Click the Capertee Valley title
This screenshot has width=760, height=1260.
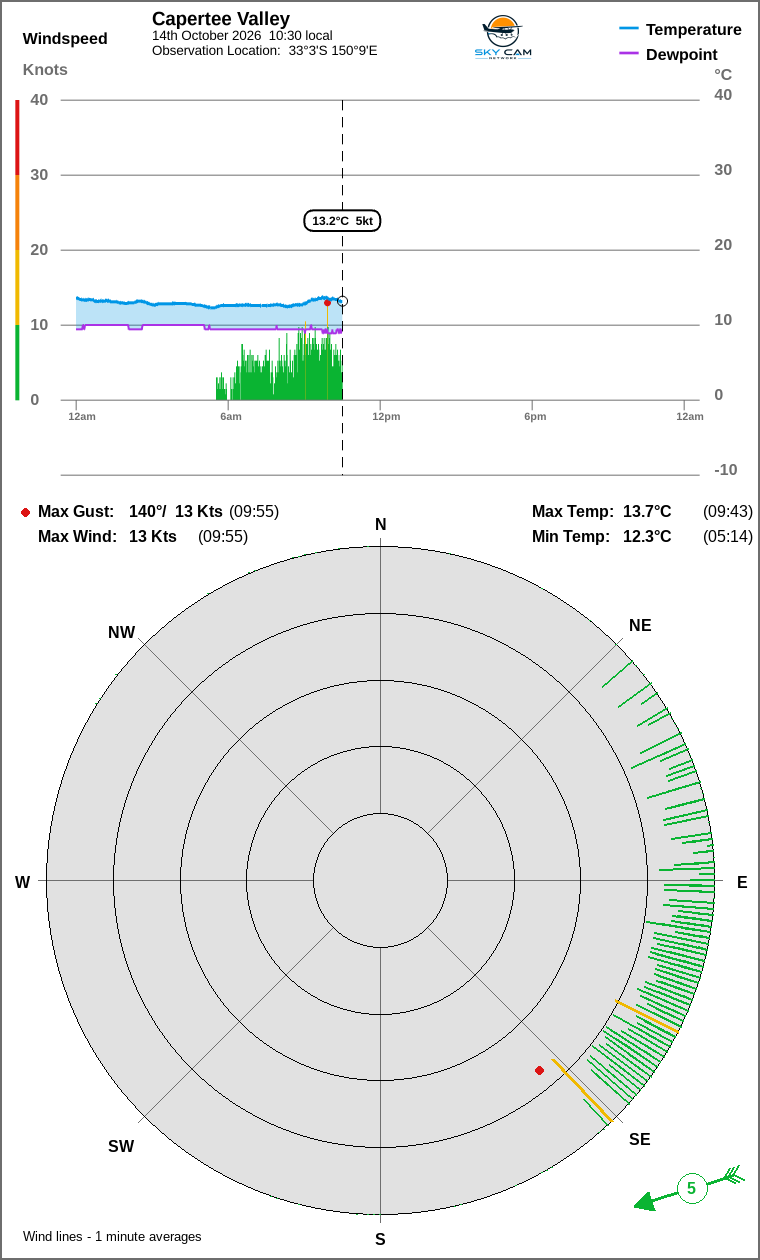click(221, 19)
